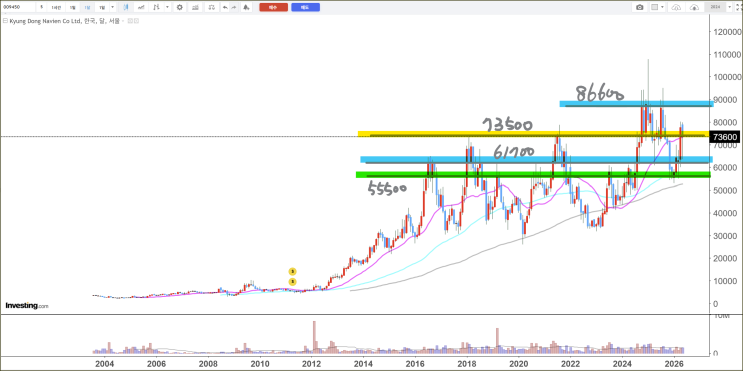Select the interval option labeled 5
The height and width of the screenshot is (371, 743).
pos(42,7)
